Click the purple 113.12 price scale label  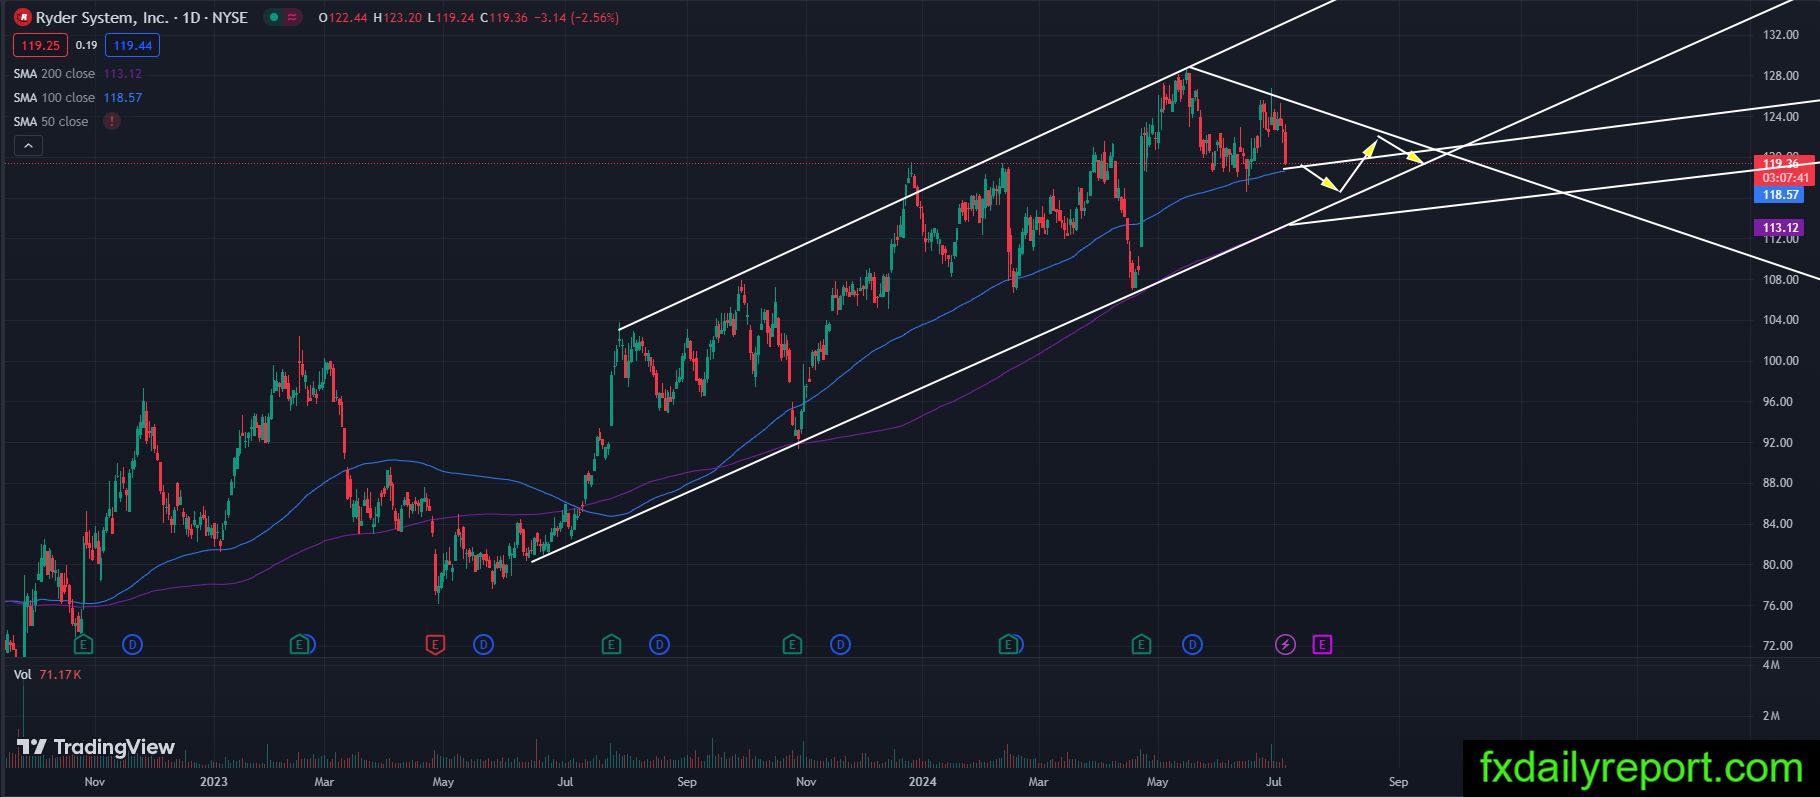[1781, 228]
